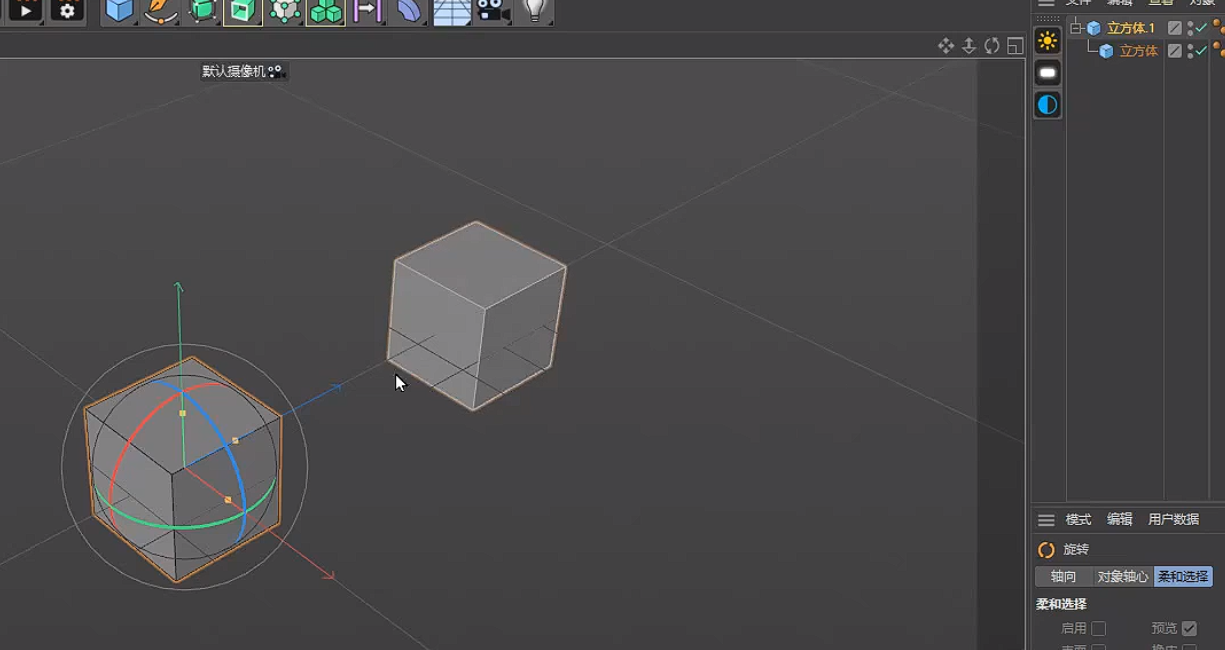Viewport: 1225px width, 650px height.
Task: Add a light with the bulb icon
Action: coord(535,11)
